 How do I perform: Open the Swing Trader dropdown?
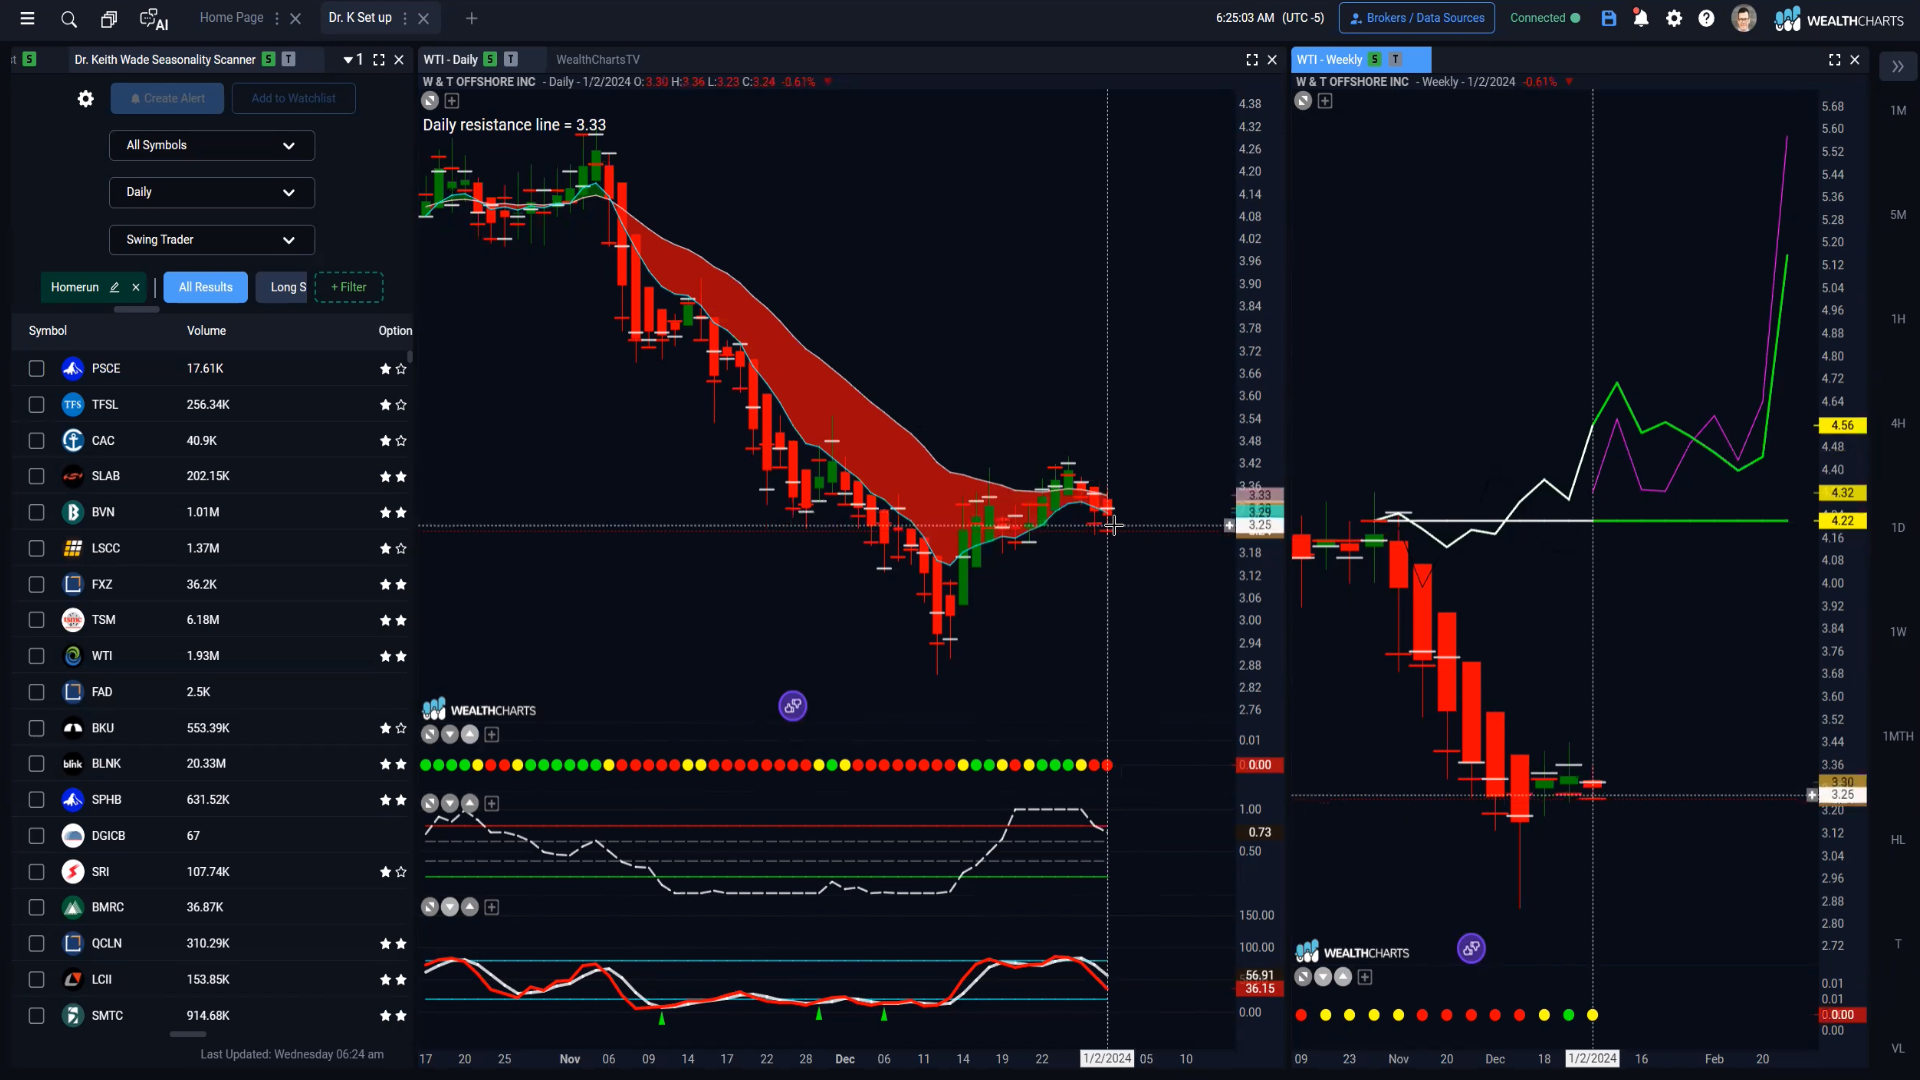[212, 240]
